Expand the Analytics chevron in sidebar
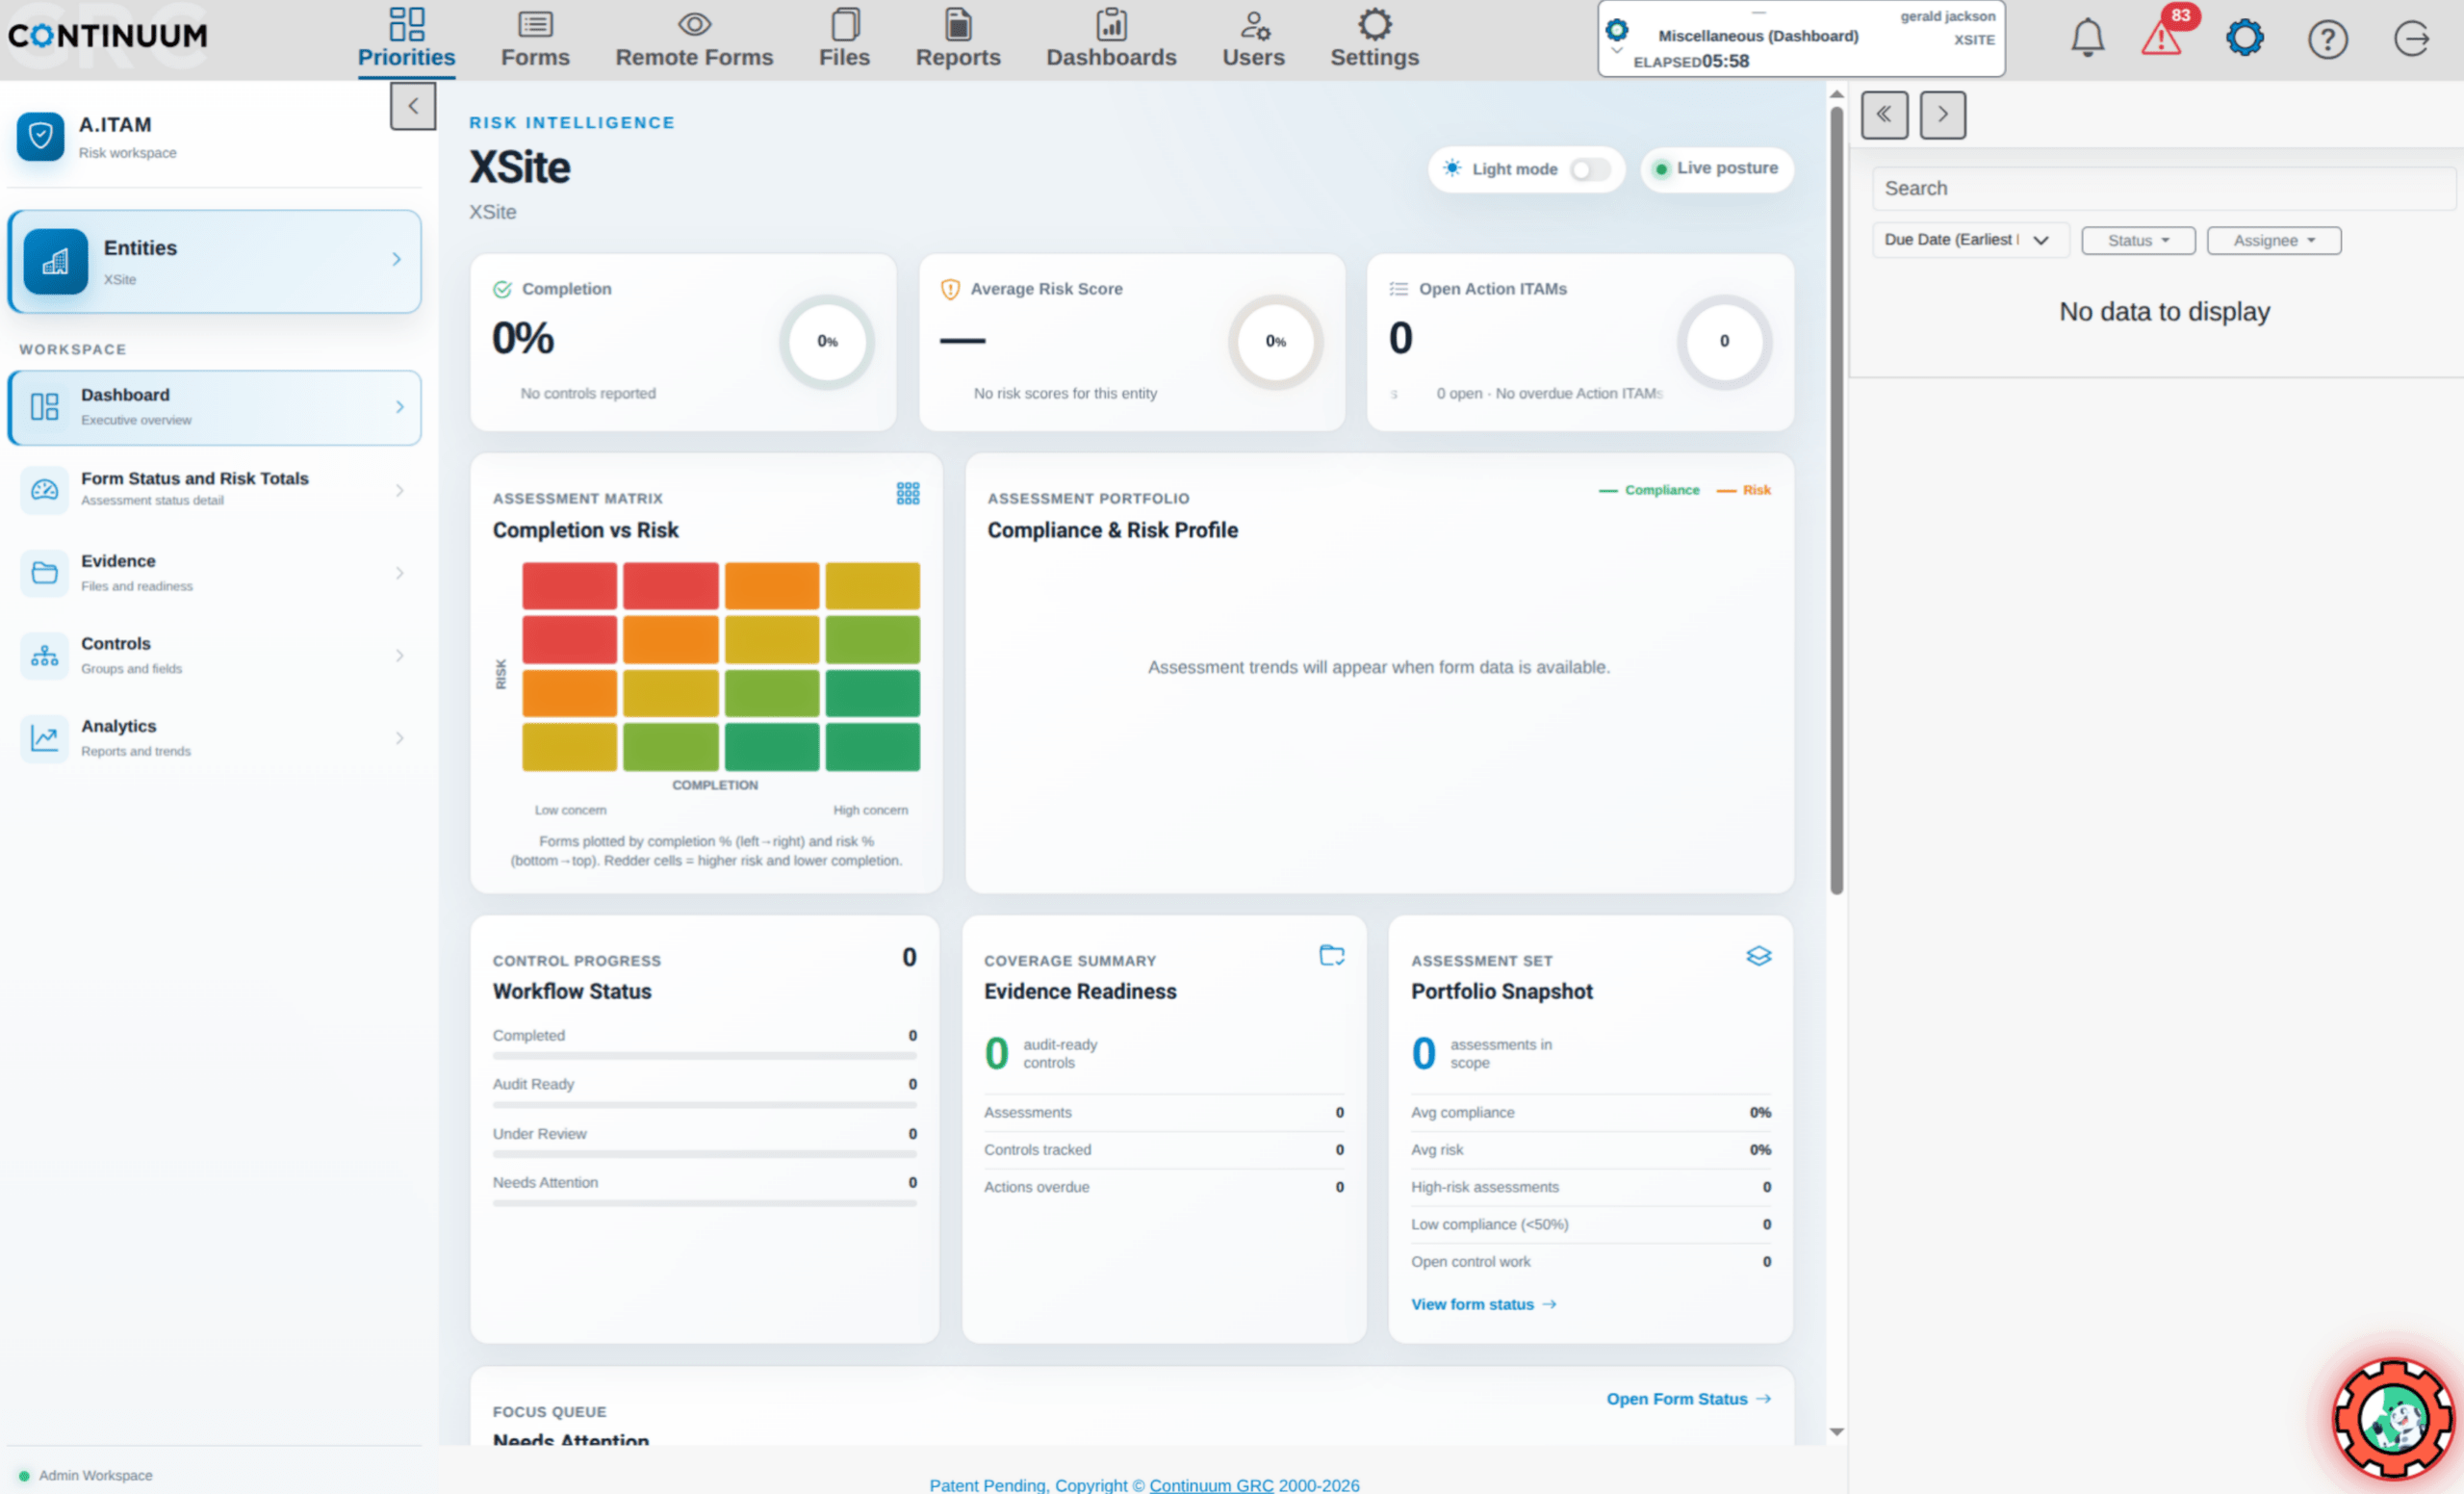 click(x=400, y=739)
